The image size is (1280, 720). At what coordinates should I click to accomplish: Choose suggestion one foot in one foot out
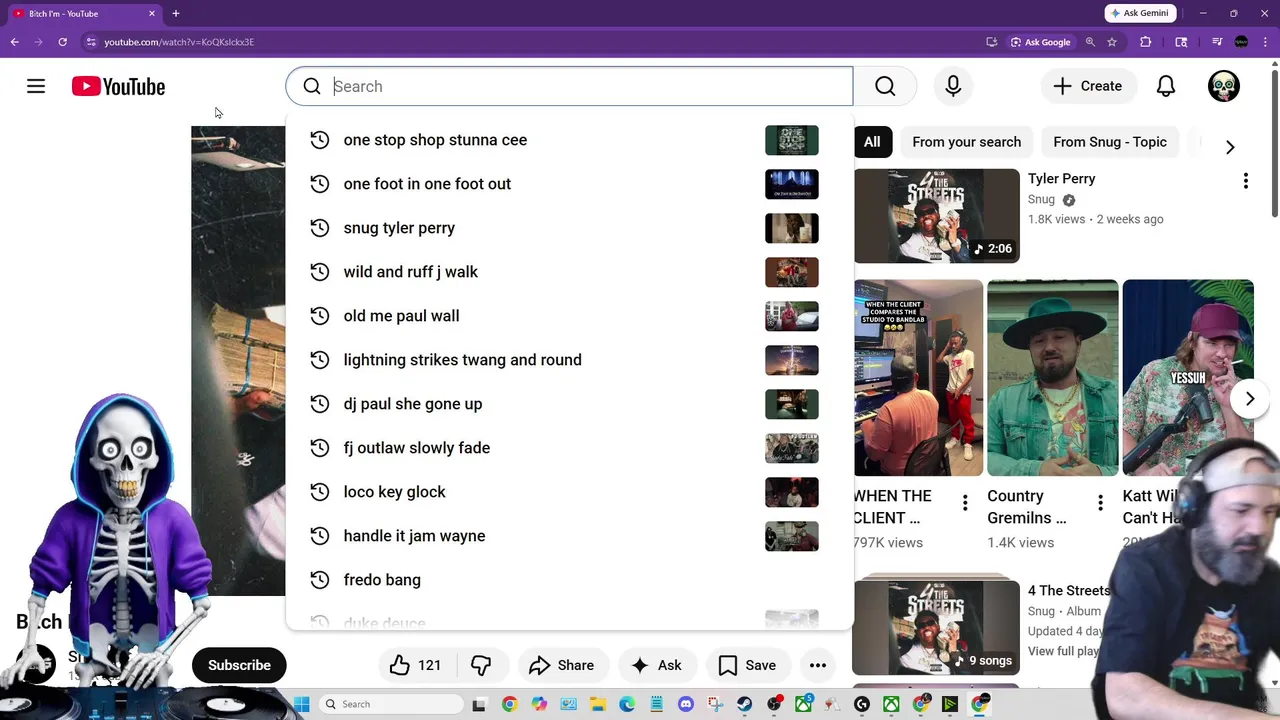(x=569, y=184)
